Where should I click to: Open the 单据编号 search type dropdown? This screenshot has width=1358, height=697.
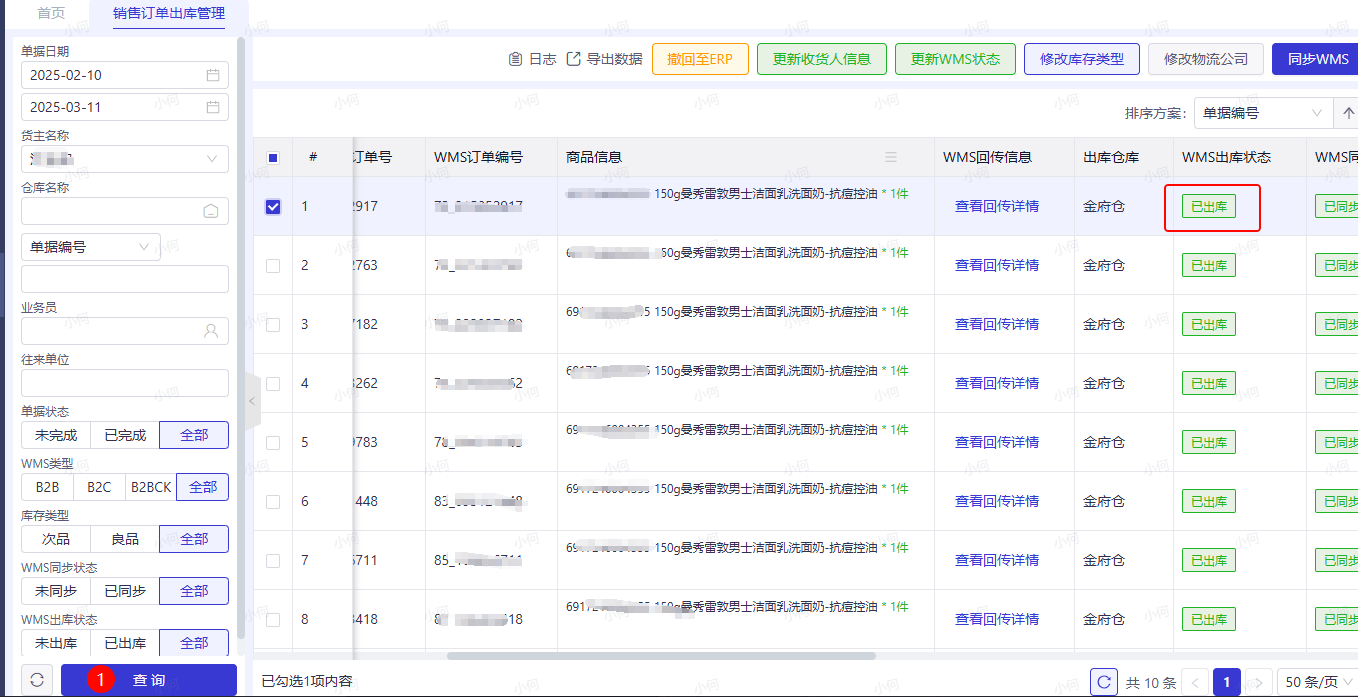[91, 247]
